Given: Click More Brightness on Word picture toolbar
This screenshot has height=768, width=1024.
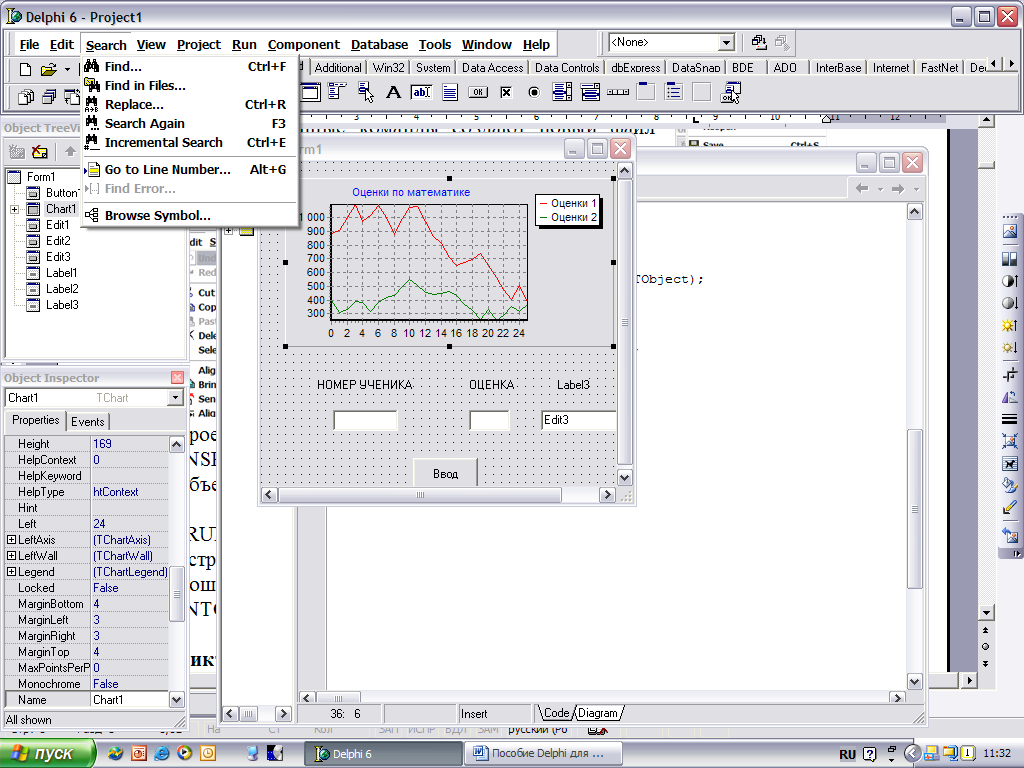Looking at the screenshot, I should (x=1010, y=325).
